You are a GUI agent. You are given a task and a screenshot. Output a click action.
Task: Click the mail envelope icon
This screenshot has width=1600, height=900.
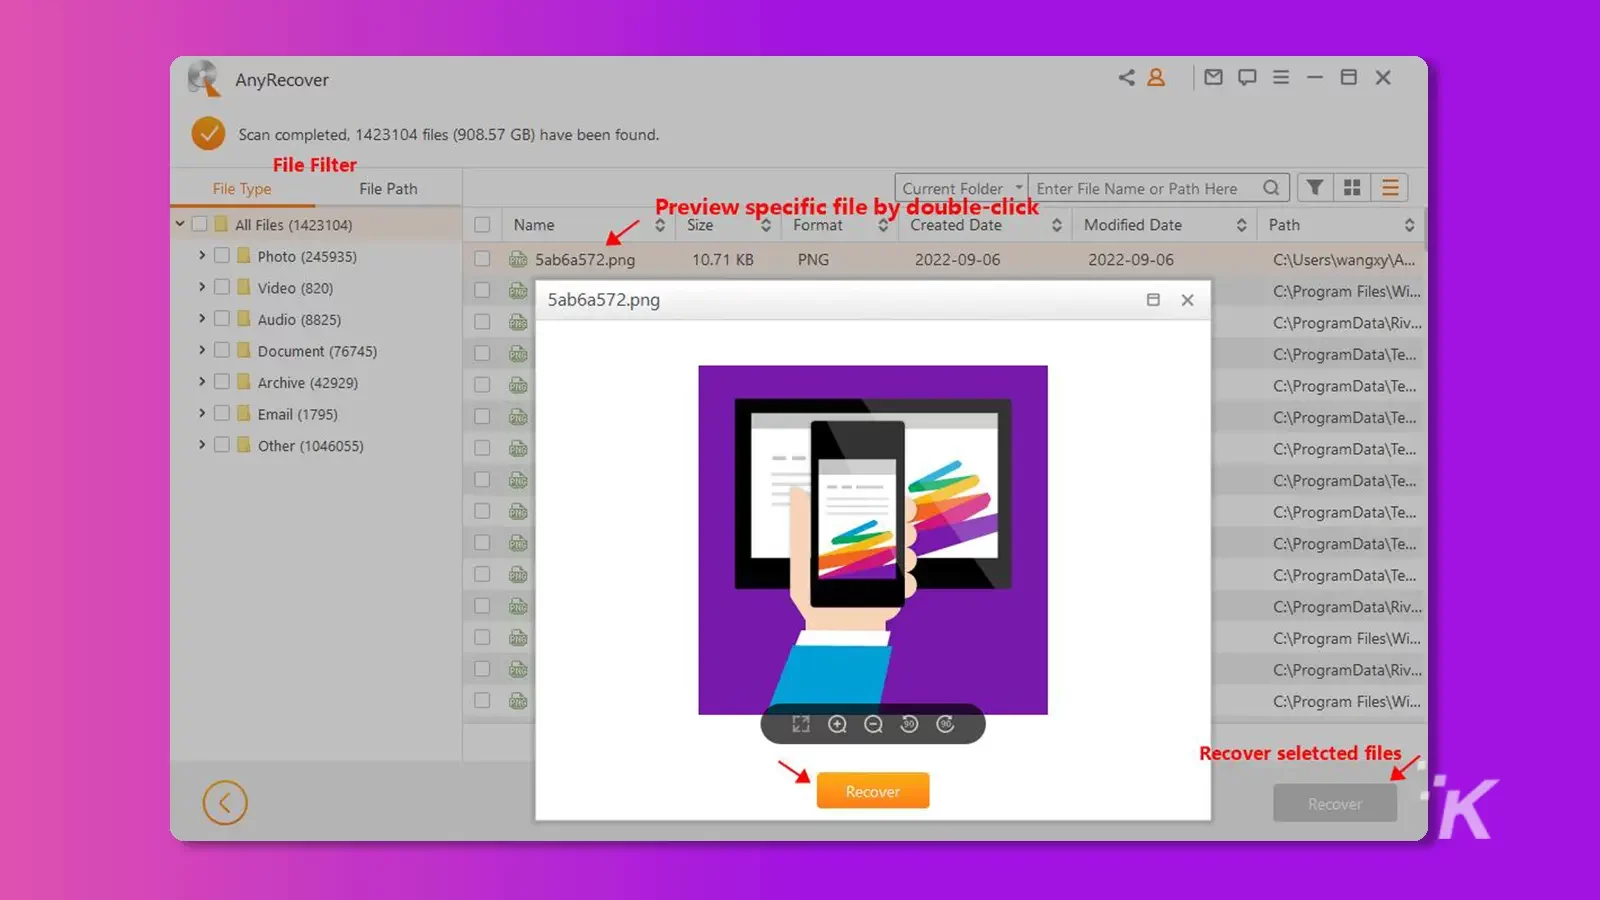pos(1213,77)
